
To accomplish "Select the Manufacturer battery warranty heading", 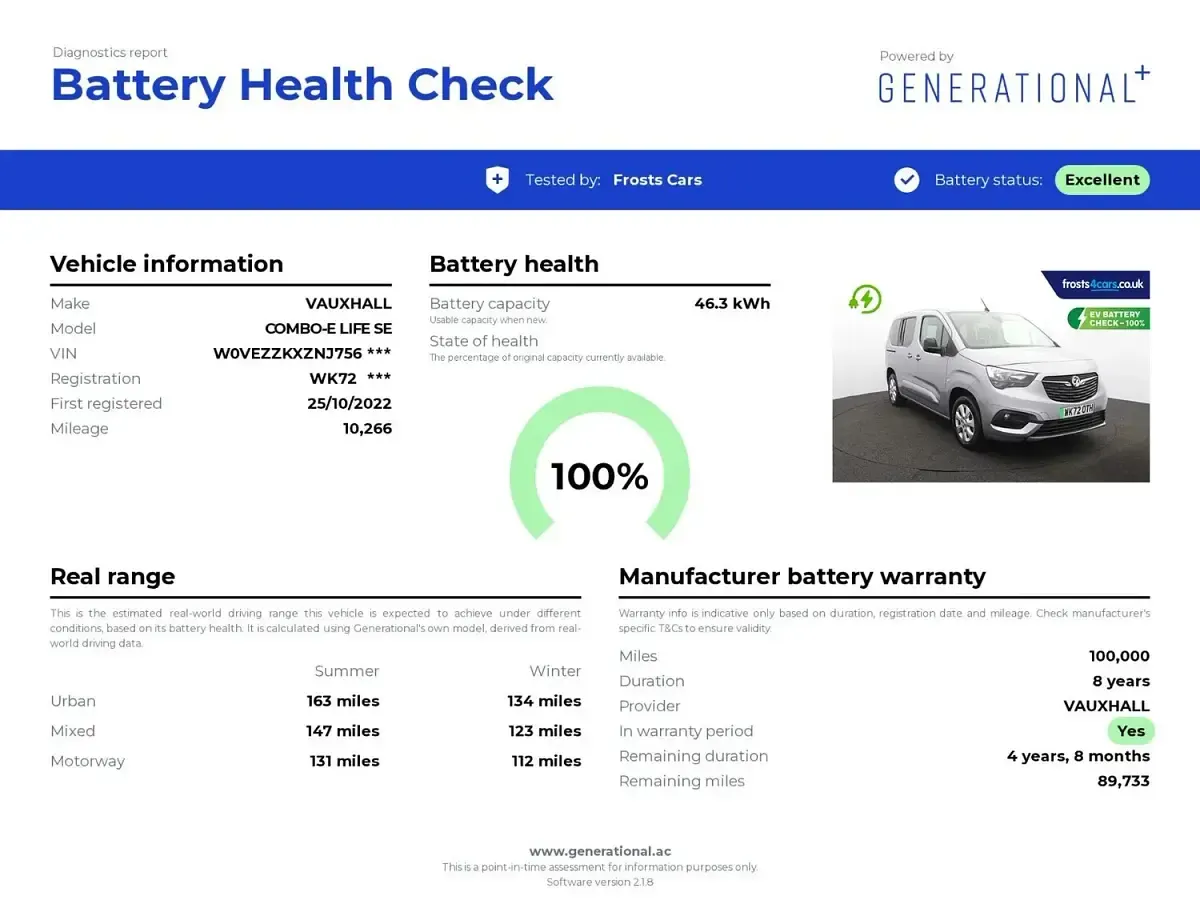I will coord(802,577).
